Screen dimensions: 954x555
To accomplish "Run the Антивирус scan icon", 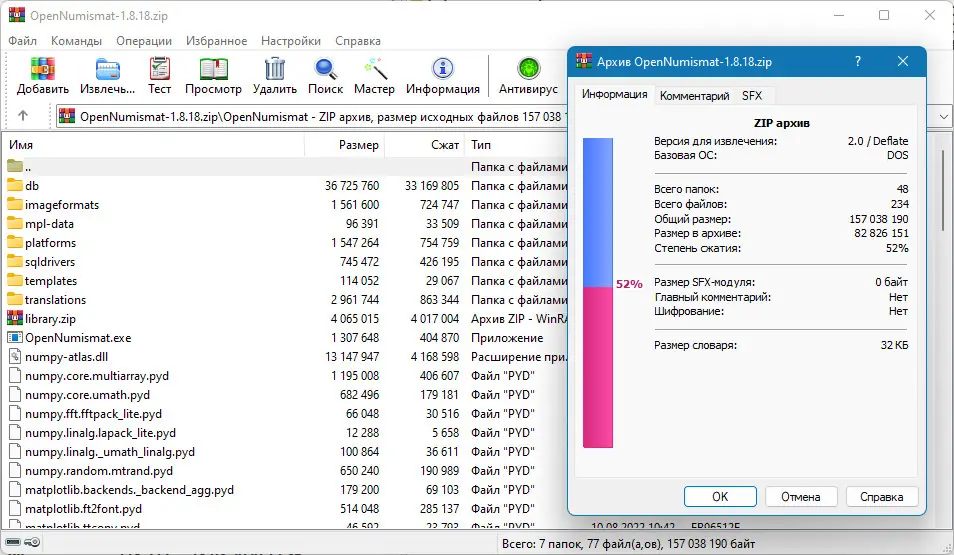I will pos(528,69).
